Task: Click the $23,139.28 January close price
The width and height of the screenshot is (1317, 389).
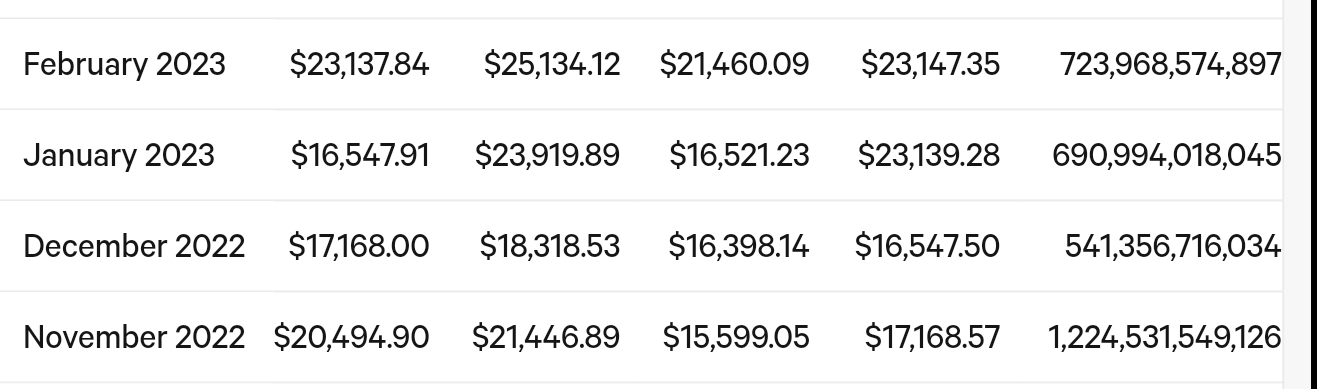Action: point(928,155)
